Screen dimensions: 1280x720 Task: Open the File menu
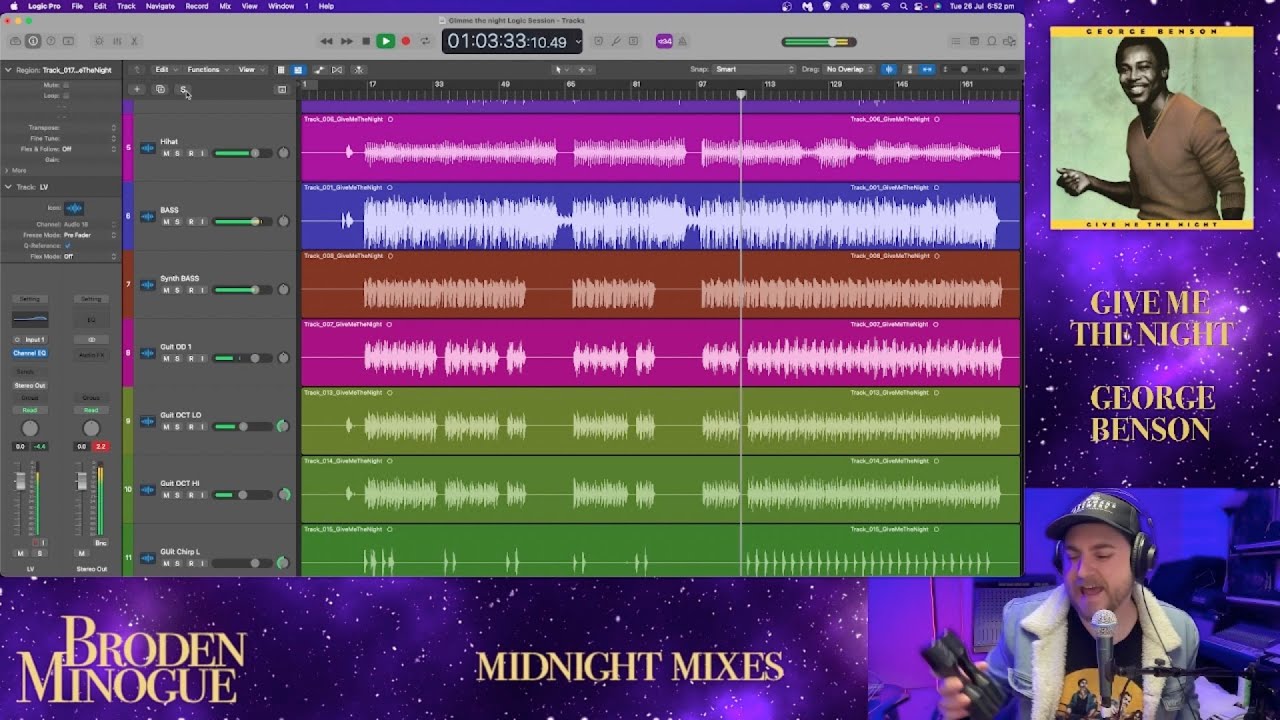[77, 6]
